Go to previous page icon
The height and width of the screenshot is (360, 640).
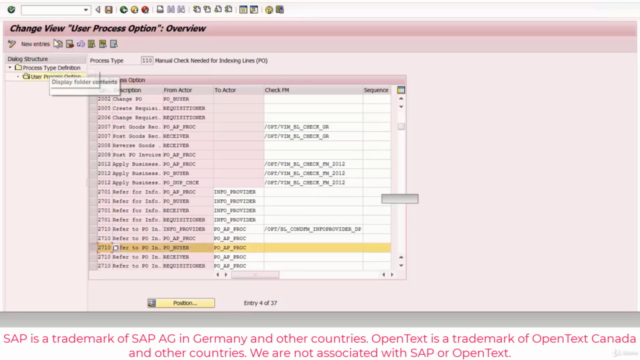pos(207,9)
